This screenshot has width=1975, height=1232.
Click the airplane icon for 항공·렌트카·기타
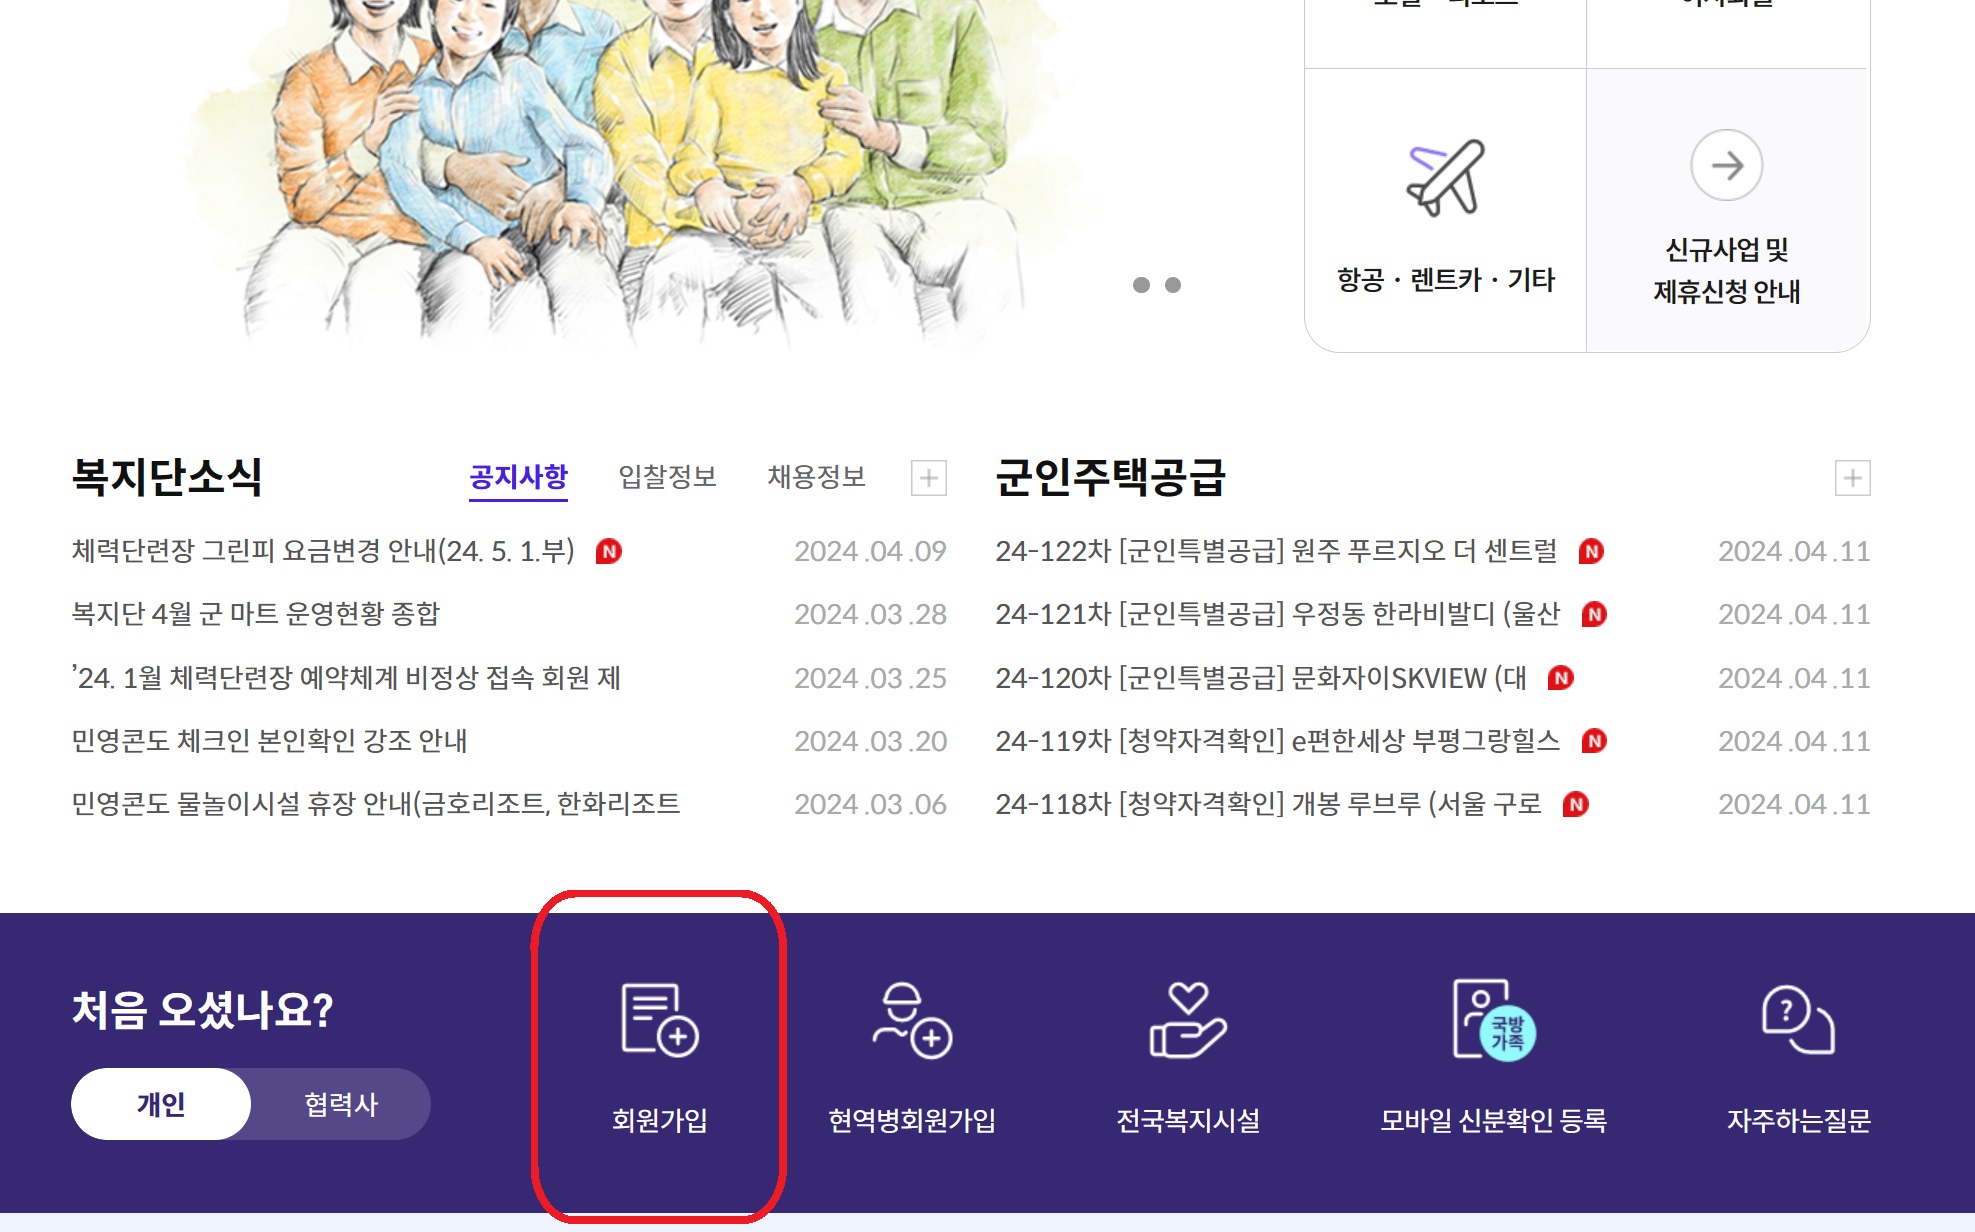1446,178
